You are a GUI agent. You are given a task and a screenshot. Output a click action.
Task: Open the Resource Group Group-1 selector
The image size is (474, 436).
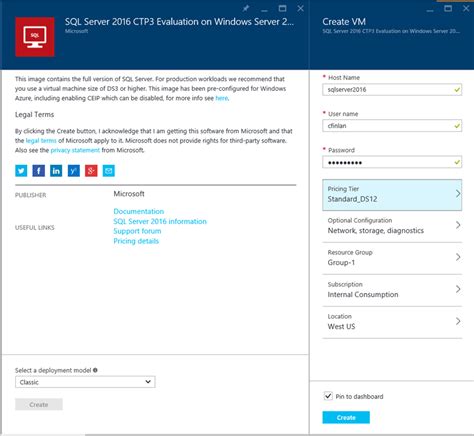pos(392,258)
